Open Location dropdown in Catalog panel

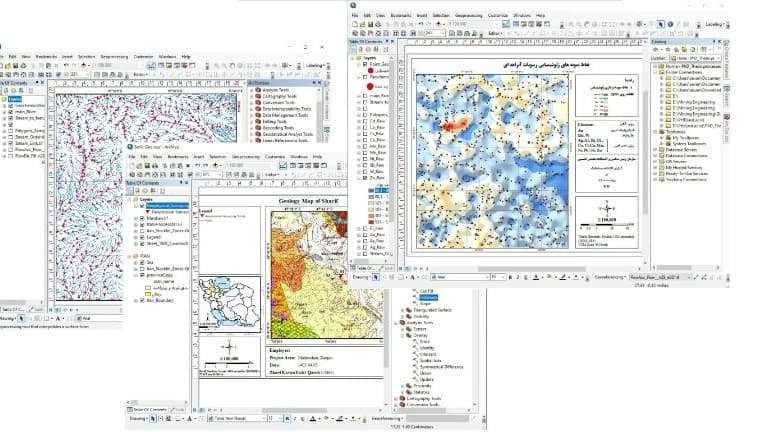click(694, 58)
